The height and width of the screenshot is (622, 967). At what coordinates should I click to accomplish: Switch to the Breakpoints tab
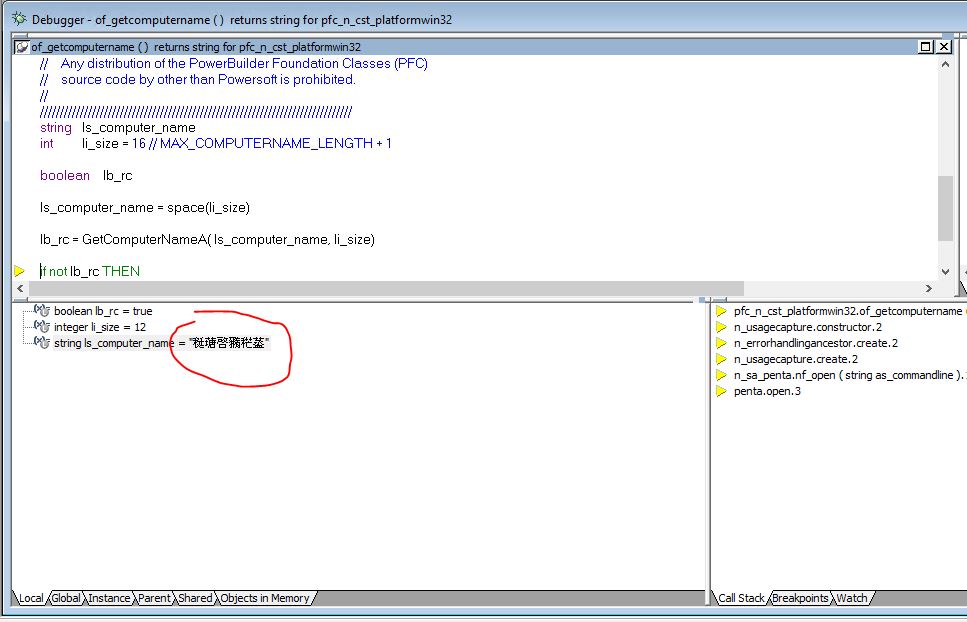pyautogui.click(x=800, y=598)
